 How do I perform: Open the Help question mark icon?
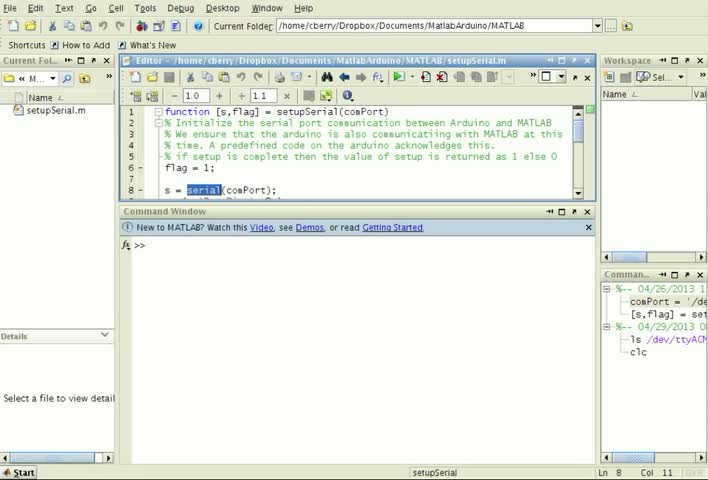(x=198, y=26)
